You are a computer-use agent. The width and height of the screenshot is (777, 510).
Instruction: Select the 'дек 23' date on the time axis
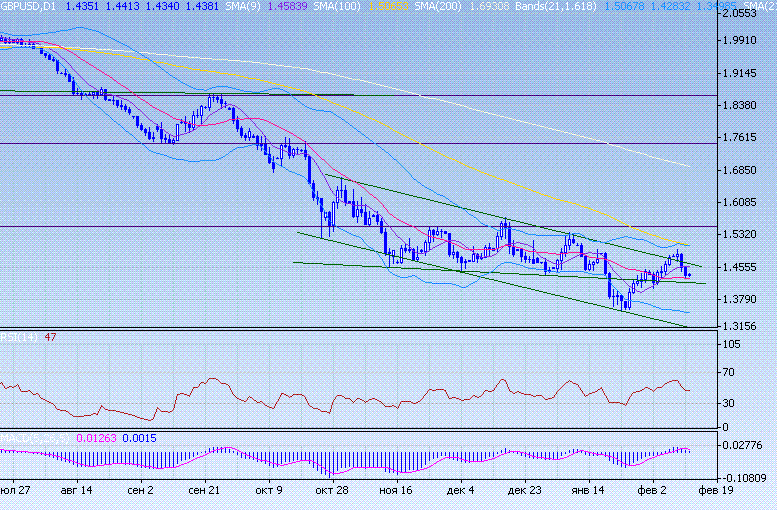coord(523,492)
